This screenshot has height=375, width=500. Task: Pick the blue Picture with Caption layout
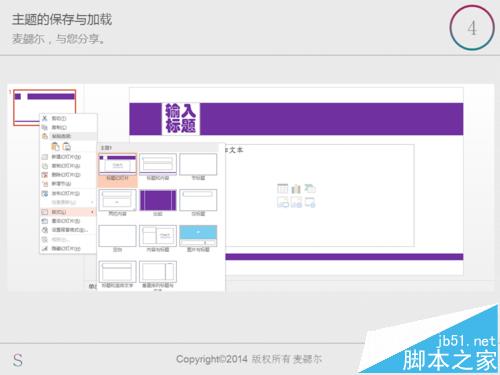point(198,236)
